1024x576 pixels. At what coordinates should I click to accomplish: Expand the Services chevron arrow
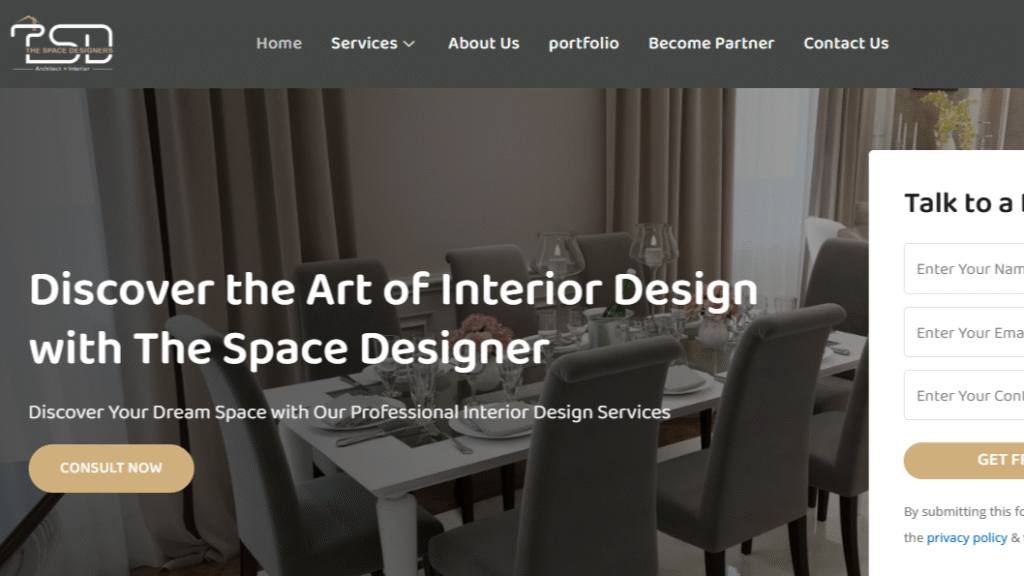point(409,44)
